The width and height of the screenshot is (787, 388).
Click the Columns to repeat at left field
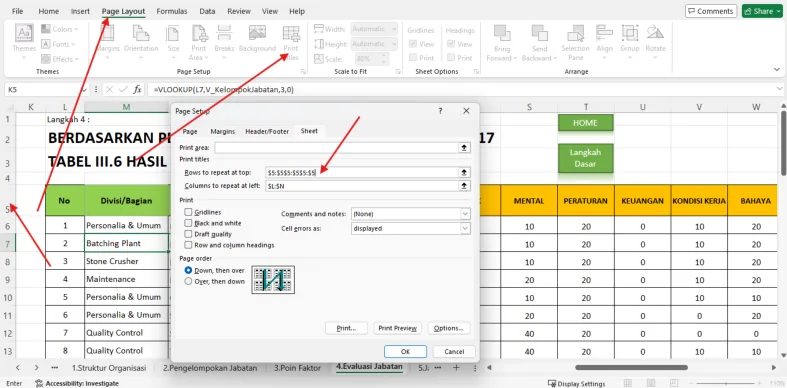pyautogui.click(x=361, y=186)
